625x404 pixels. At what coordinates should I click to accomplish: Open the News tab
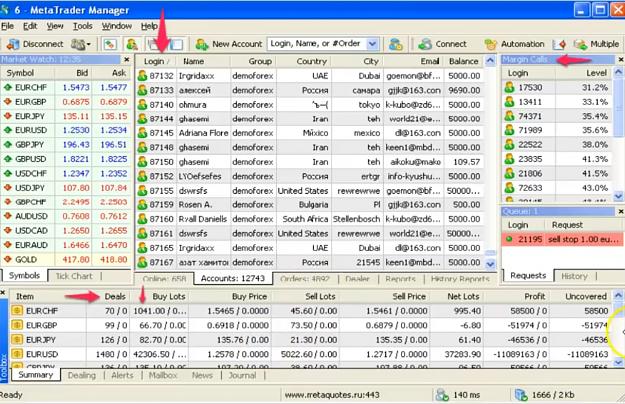coord(202,375)
